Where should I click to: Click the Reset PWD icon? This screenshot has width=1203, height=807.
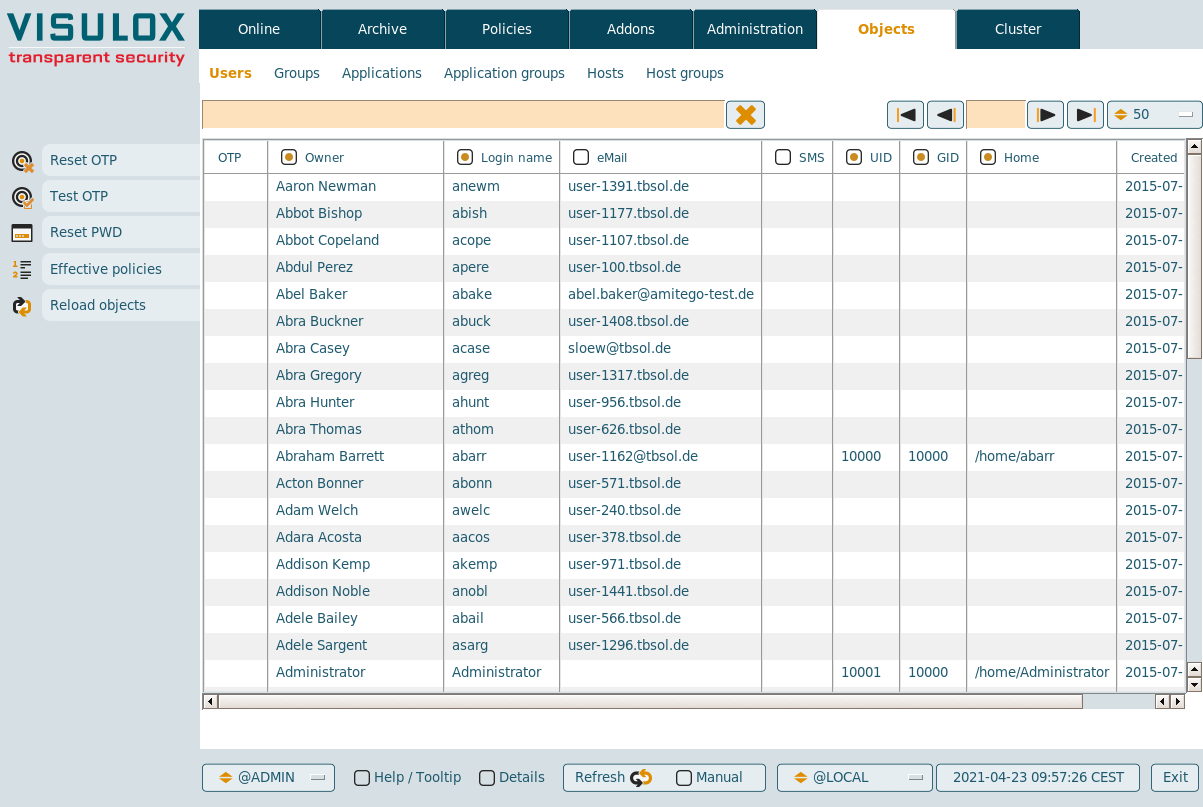pyautogui.click(x=23, y=233)
